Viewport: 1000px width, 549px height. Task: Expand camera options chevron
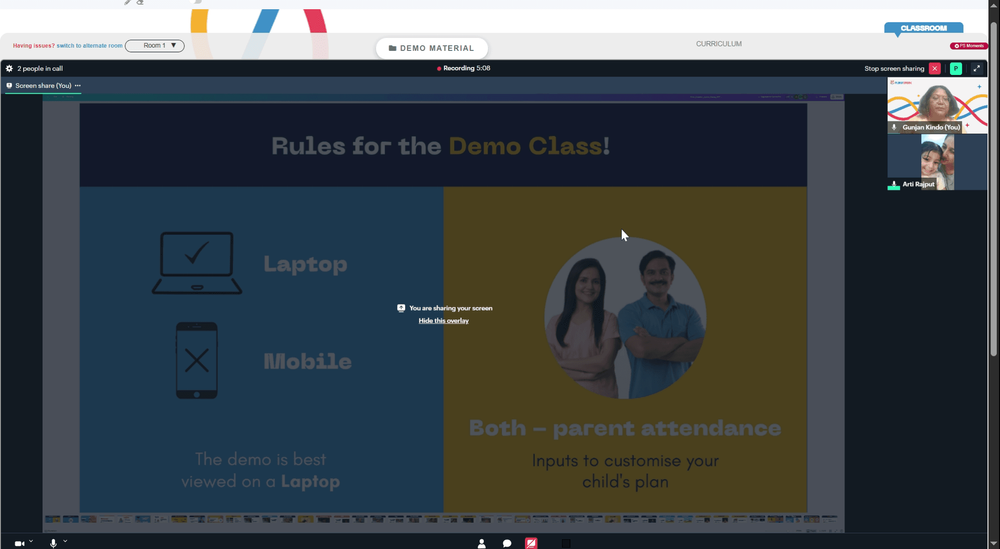(x=31, y=541)
